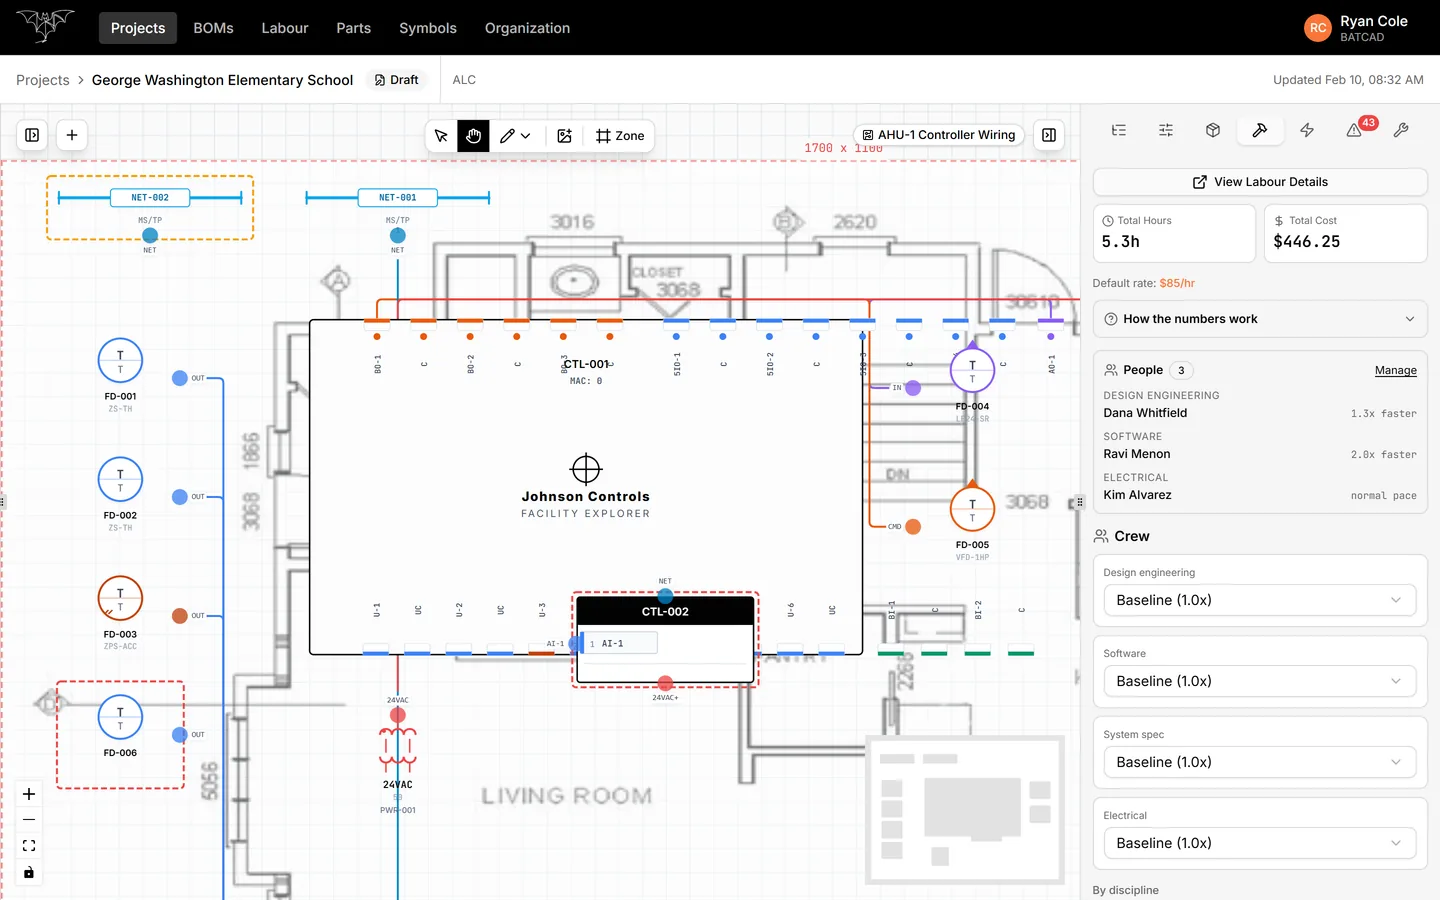Viewport: 1440px width, 900px height.
Task: Open the wrench tools panel tab
Action: point(1401,130)
